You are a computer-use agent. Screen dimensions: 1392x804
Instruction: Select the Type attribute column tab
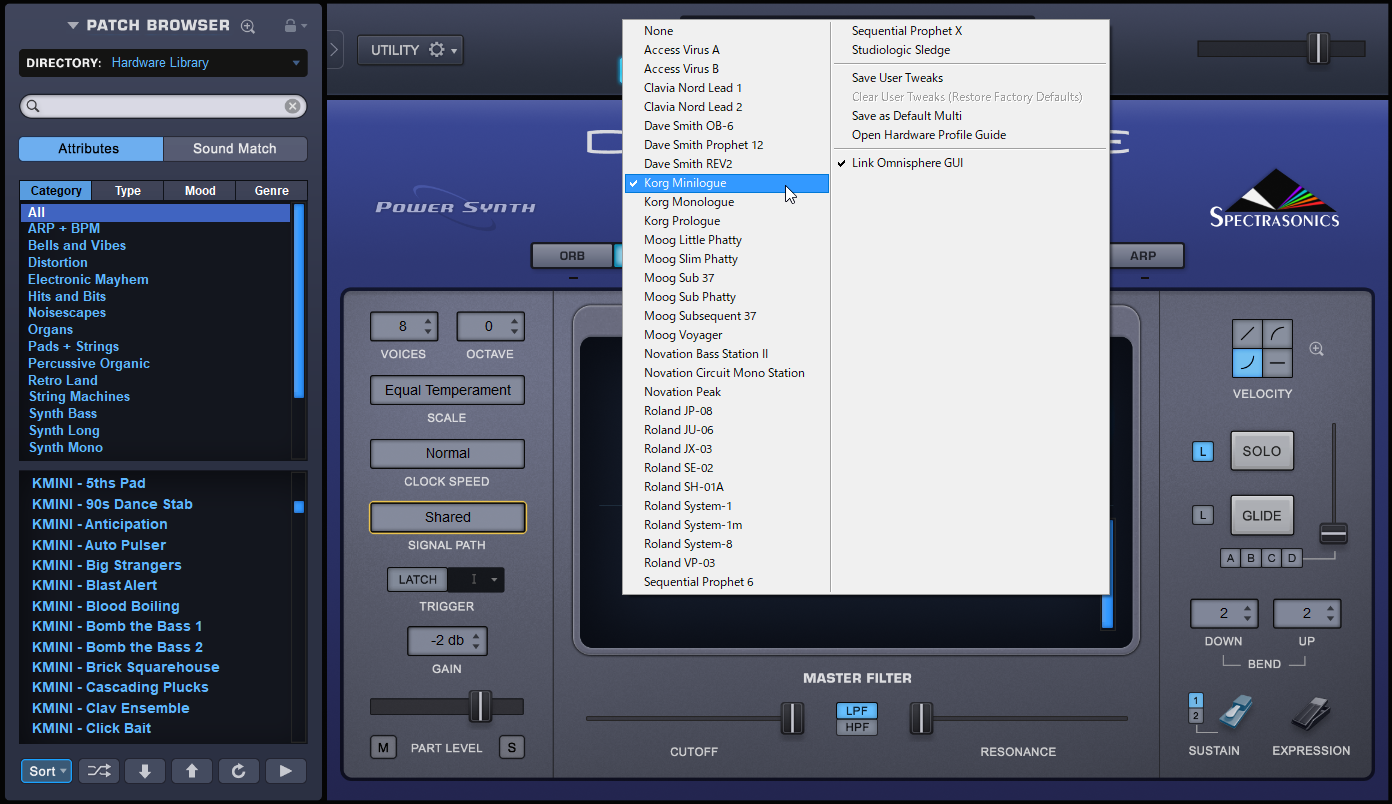(128, 191)
